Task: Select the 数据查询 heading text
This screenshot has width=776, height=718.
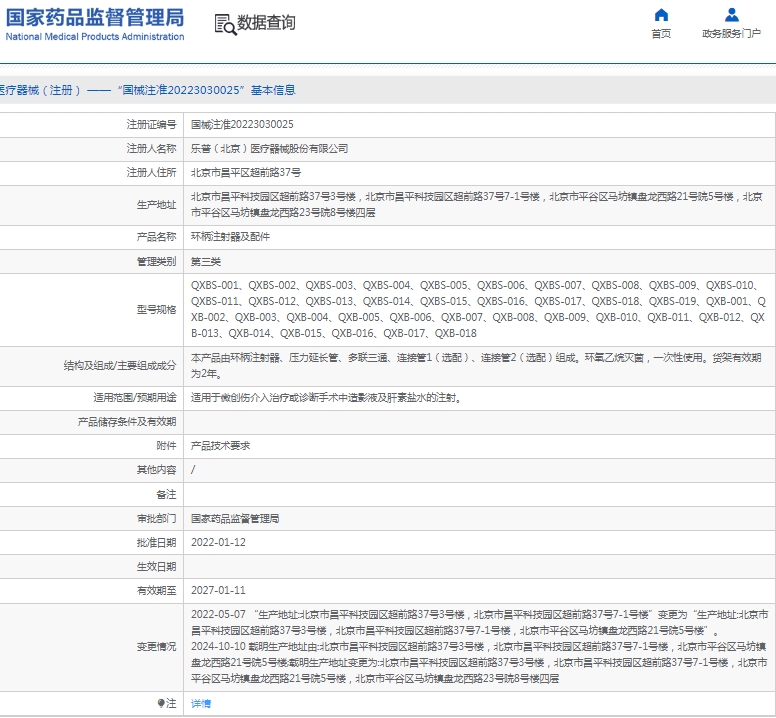Action: [x=266, y=23]
